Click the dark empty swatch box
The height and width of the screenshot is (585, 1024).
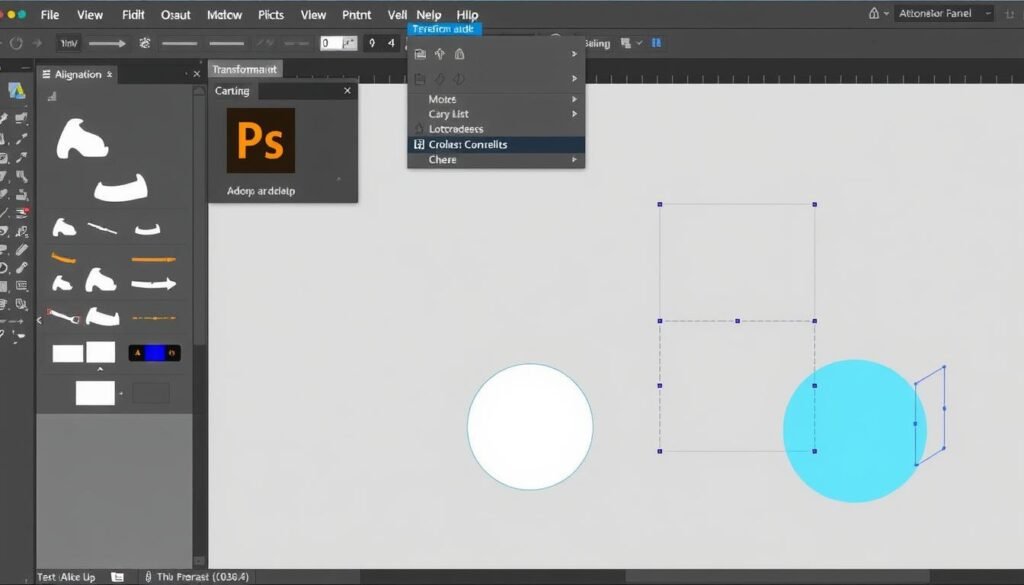click(151, 393)
